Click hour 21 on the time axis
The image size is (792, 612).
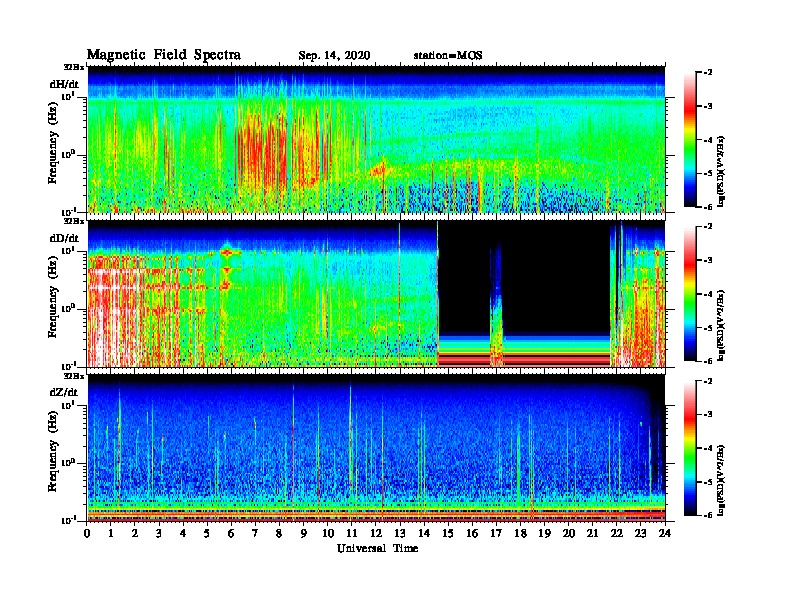[592, 533]
